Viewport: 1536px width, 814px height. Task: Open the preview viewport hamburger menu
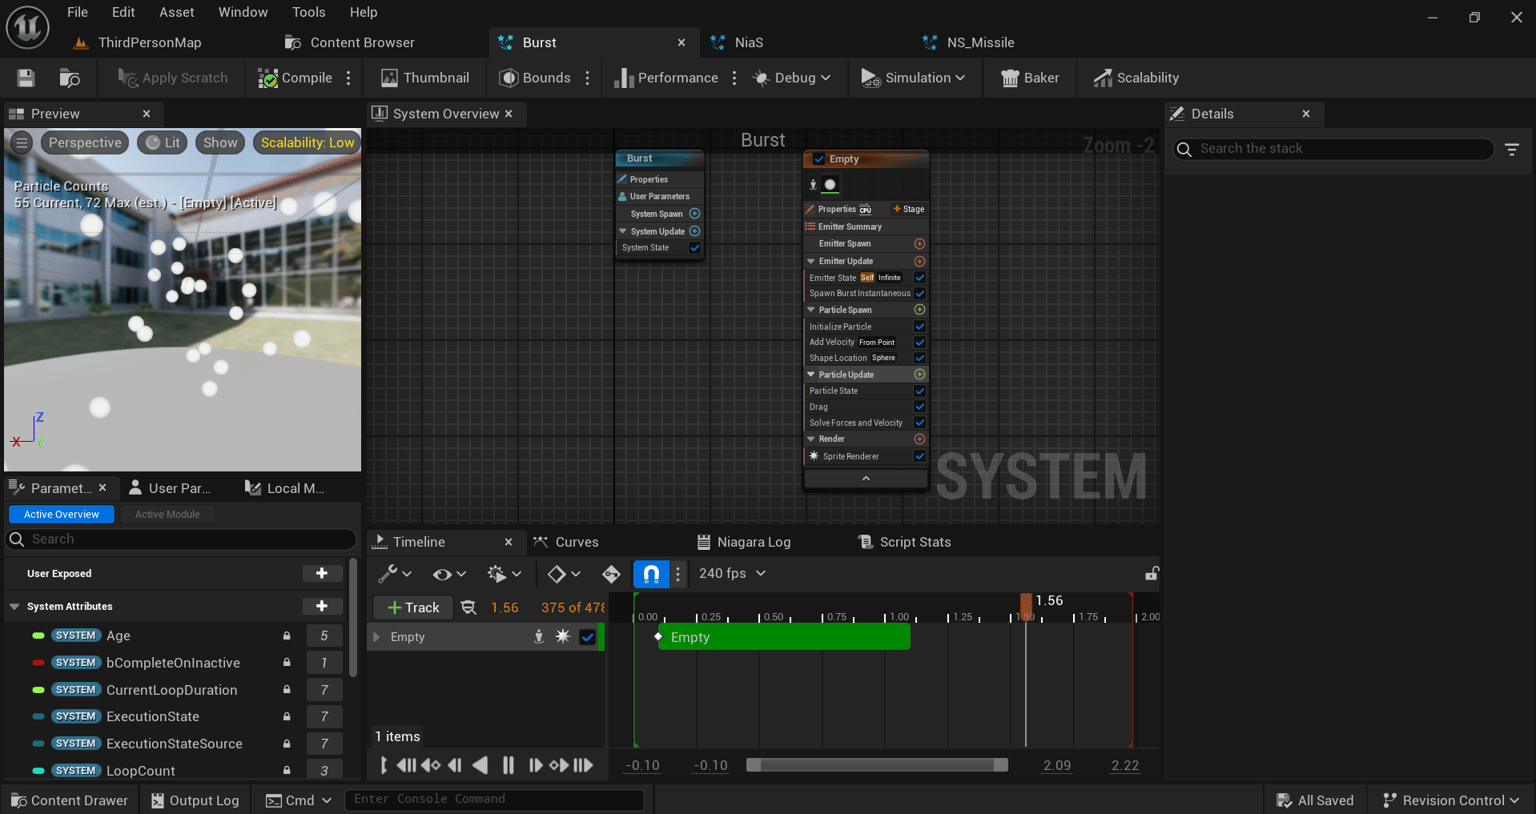(22, 143)
